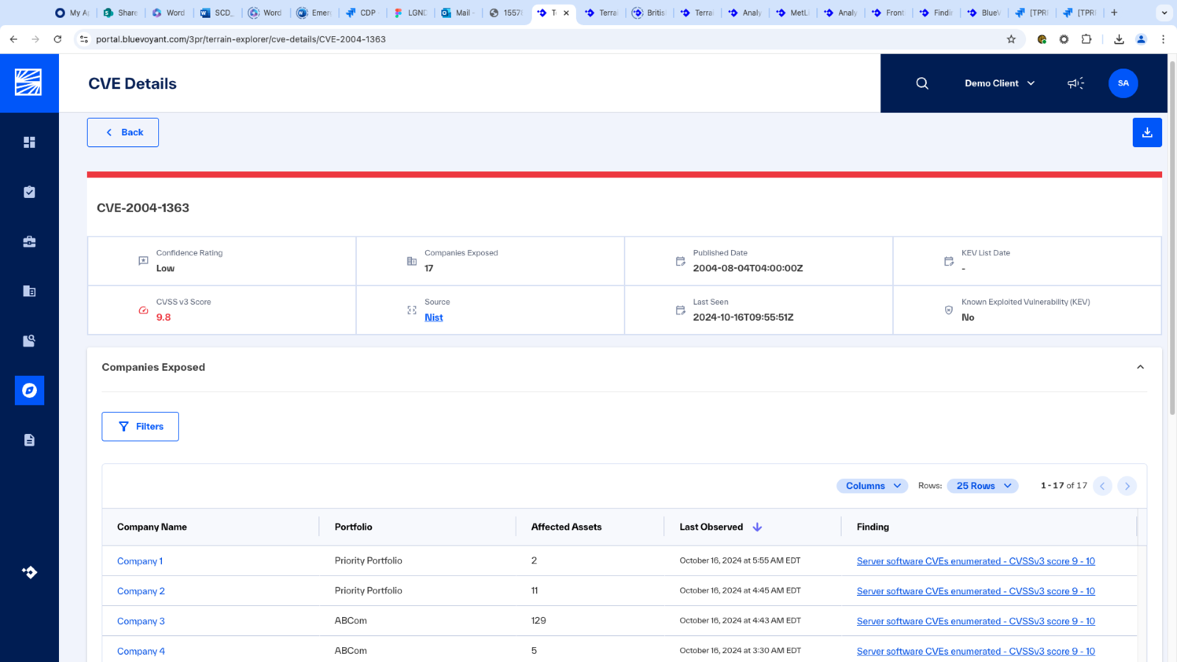Viewport: 1177px width, 662px height.
Task: Select the CVE-2004-1363 heading text
Action: click(x=143, y=208)
